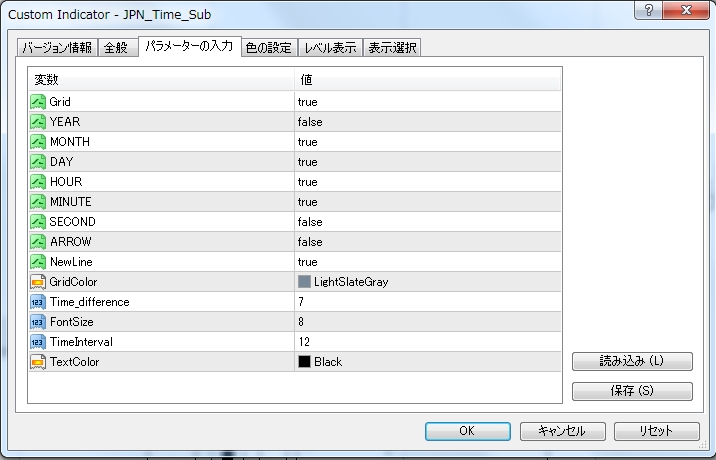Click the boolean icon beside MINUTE
This screenshot has width=716, height=460.
click(38, 201)
